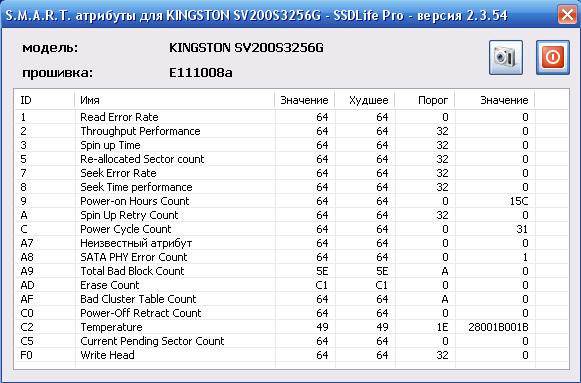Select the Temperature row

pyautogui.click(x=291, y=327)
